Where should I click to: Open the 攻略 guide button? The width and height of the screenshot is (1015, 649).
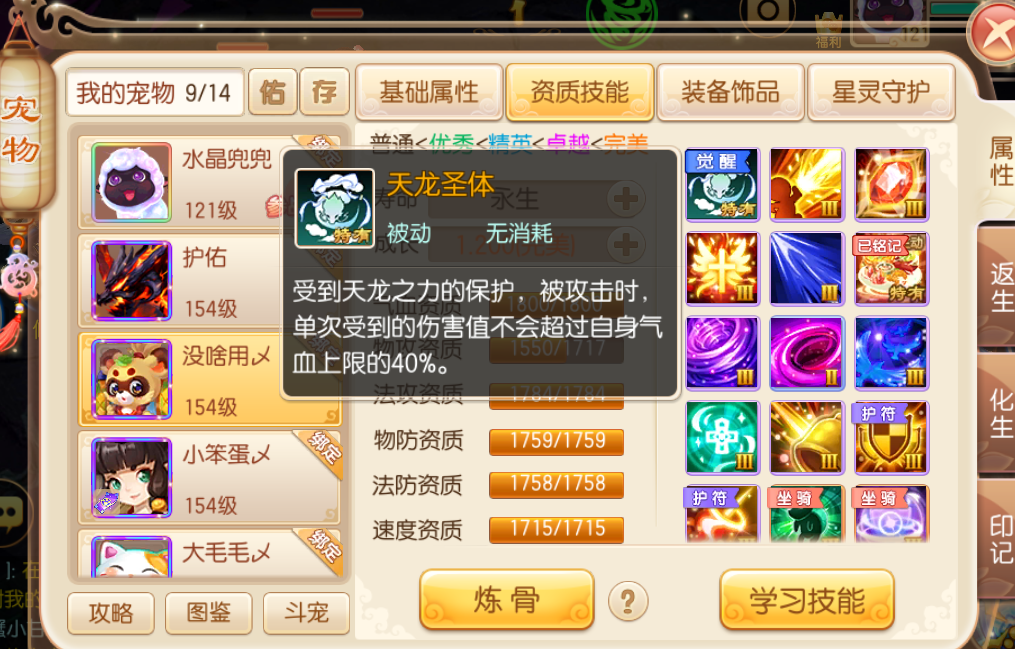pos(111,612)
